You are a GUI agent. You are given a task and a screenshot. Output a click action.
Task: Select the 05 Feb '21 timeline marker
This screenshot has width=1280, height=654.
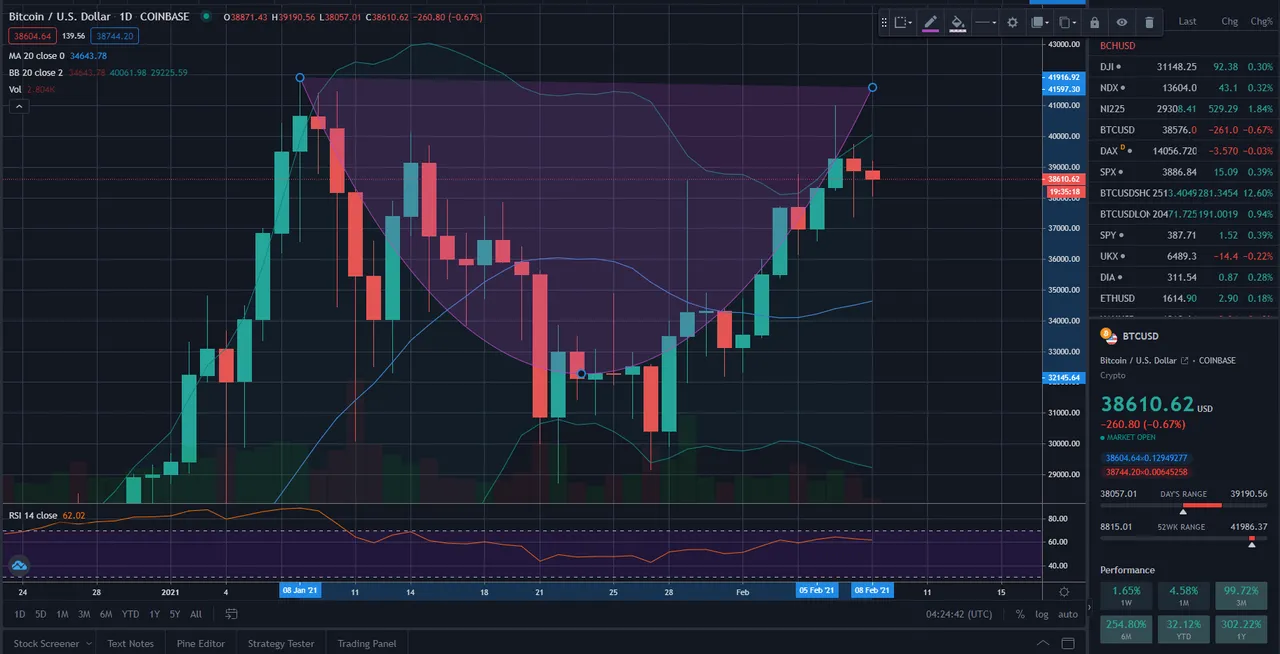816,591
